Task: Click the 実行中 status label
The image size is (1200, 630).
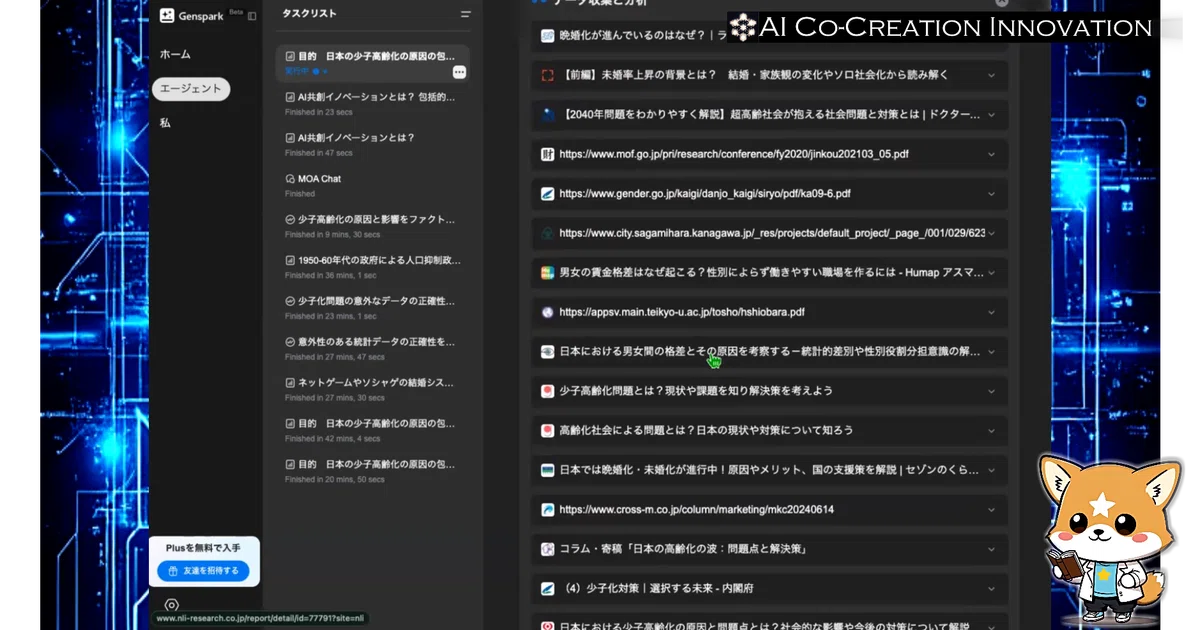Action: 296,72
